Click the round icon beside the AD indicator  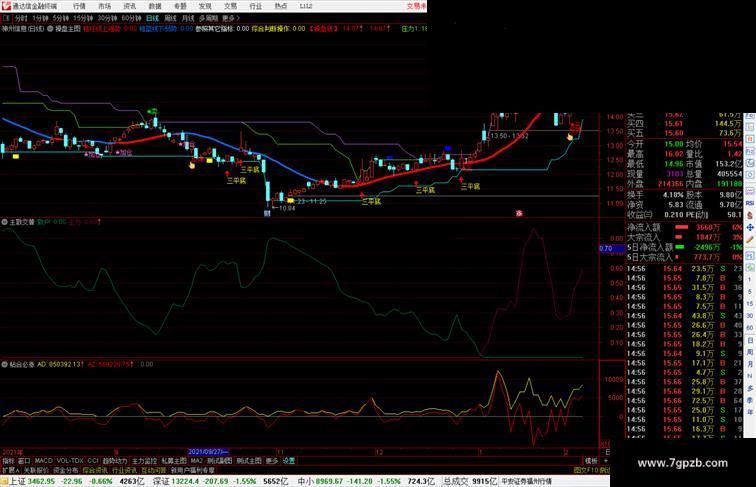tap(5, 365)
